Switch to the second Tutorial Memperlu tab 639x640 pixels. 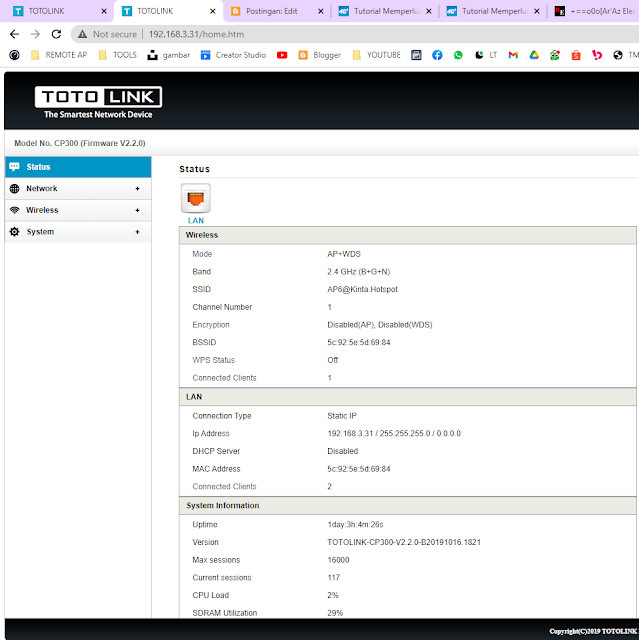(494, 11)
